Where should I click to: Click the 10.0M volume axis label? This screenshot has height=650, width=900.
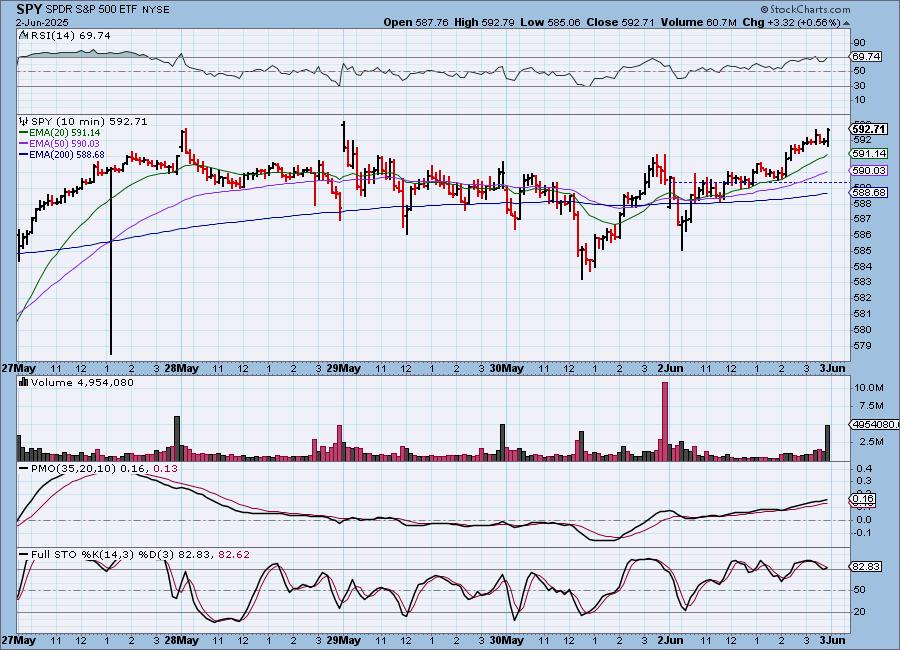[868, 388]
